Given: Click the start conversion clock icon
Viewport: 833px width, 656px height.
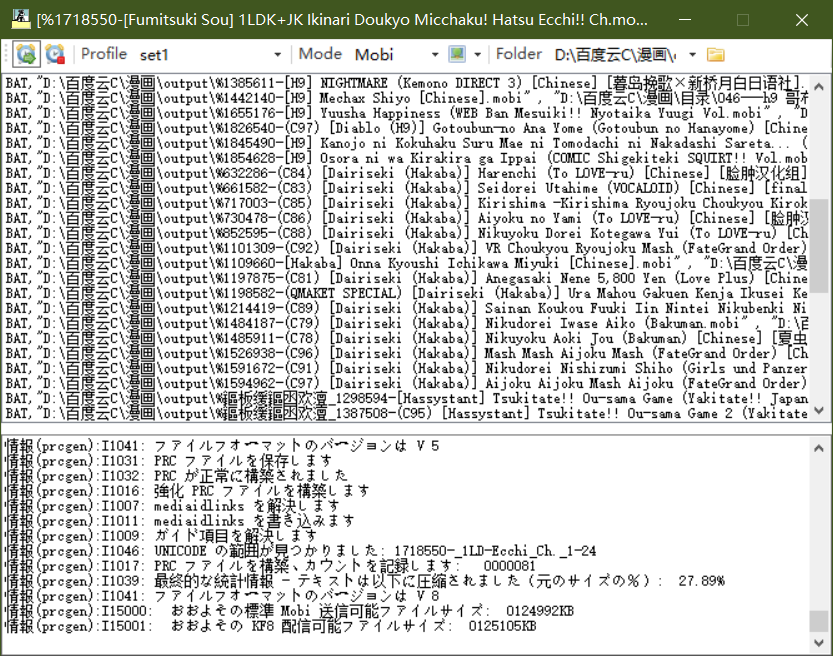Looking at the screenshot, I should coord(27,54).
